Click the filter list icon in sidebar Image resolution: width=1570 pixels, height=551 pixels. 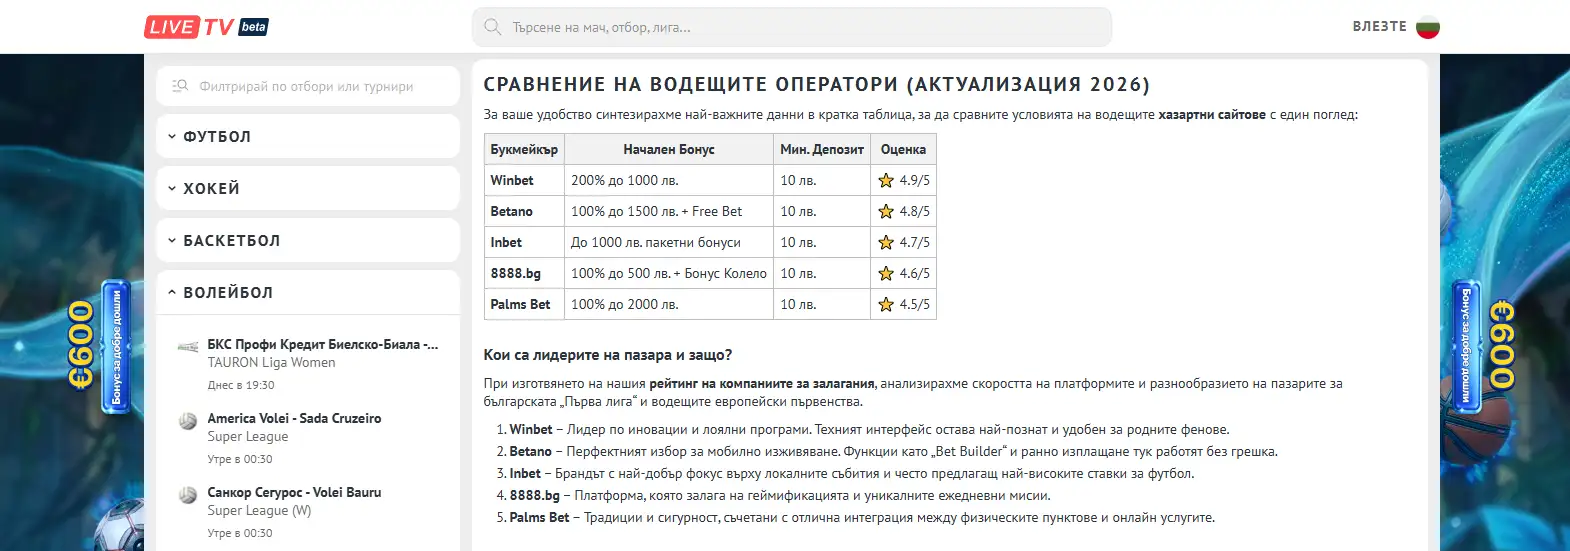(x=180, y=86)
